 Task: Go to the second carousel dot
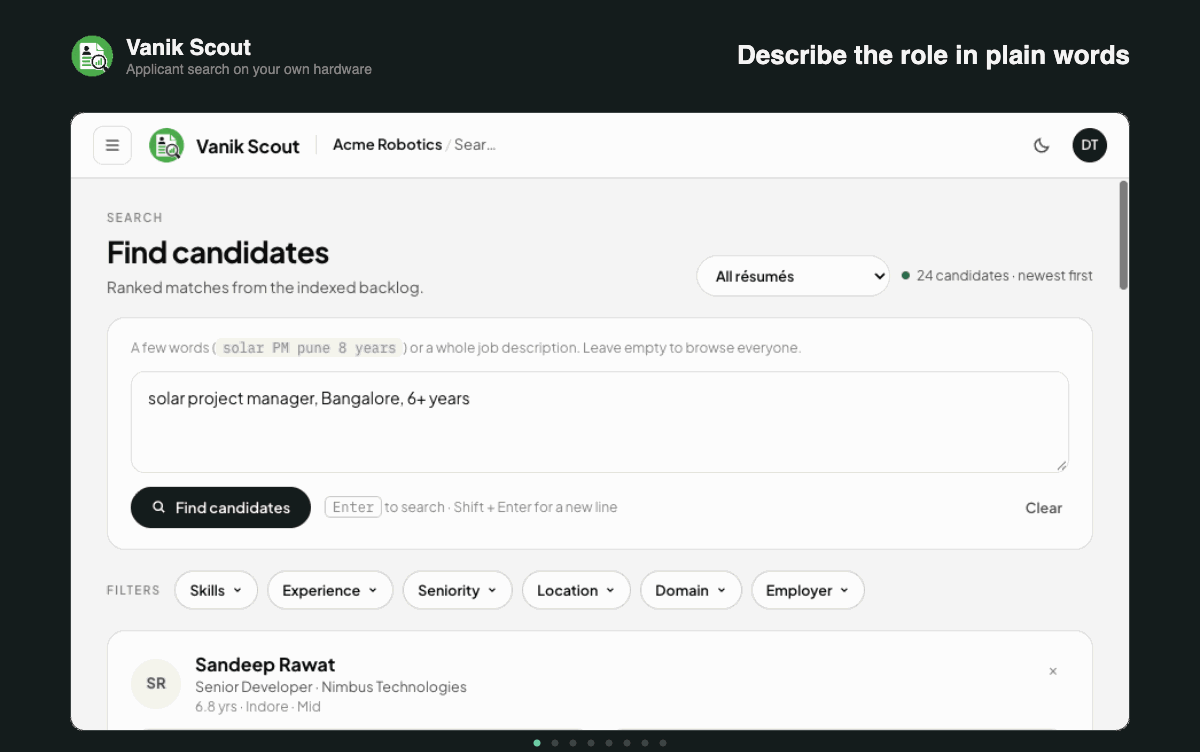click(x=555, y=743)
